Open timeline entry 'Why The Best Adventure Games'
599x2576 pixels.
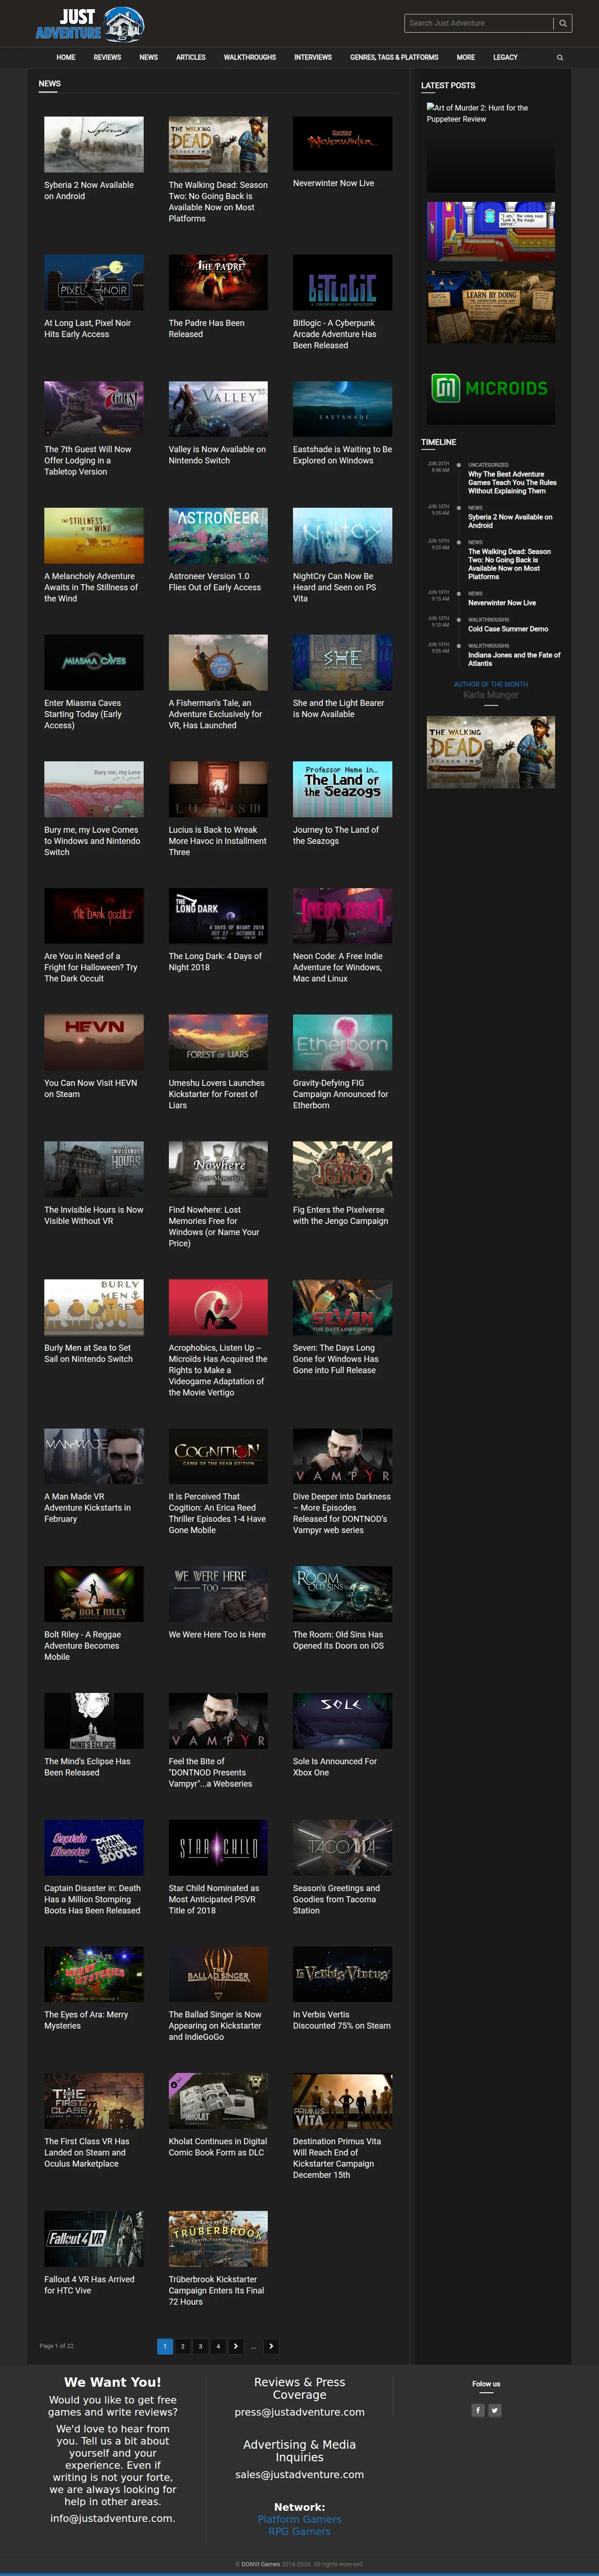pyautogui.click(x=513, y=482)
